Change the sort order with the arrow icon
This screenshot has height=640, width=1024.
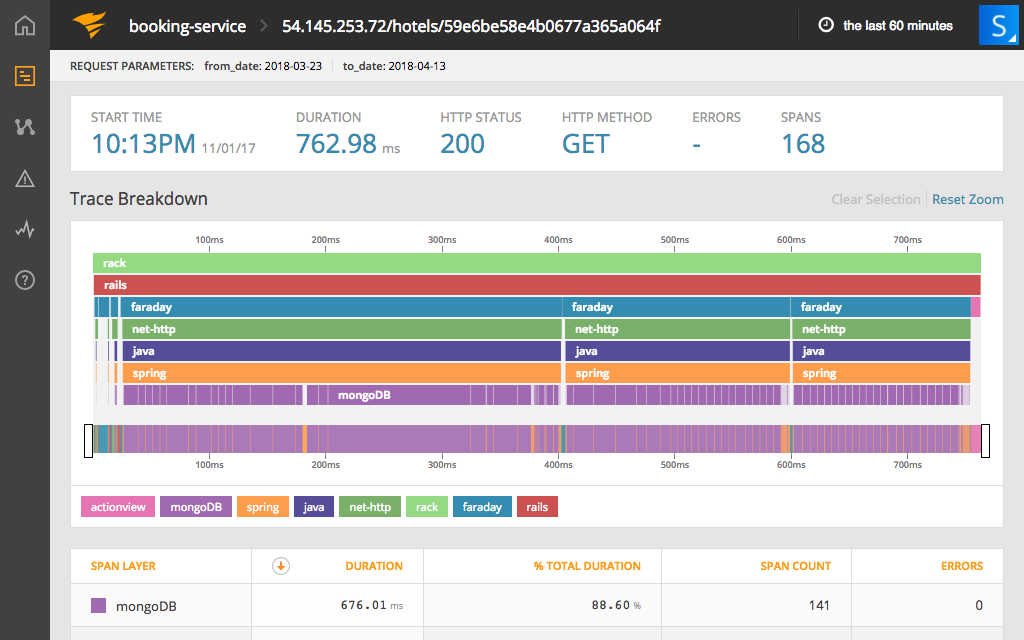pyautogui.click(x=281, y=565)
